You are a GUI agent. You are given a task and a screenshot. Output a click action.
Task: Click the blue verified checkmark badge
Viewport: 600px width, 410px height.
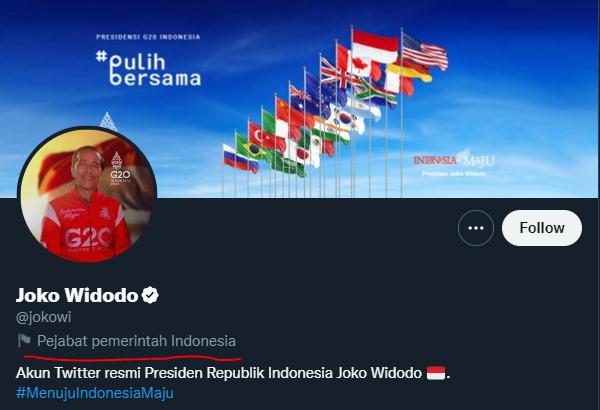pyautogui.click(x=150, y=295)
